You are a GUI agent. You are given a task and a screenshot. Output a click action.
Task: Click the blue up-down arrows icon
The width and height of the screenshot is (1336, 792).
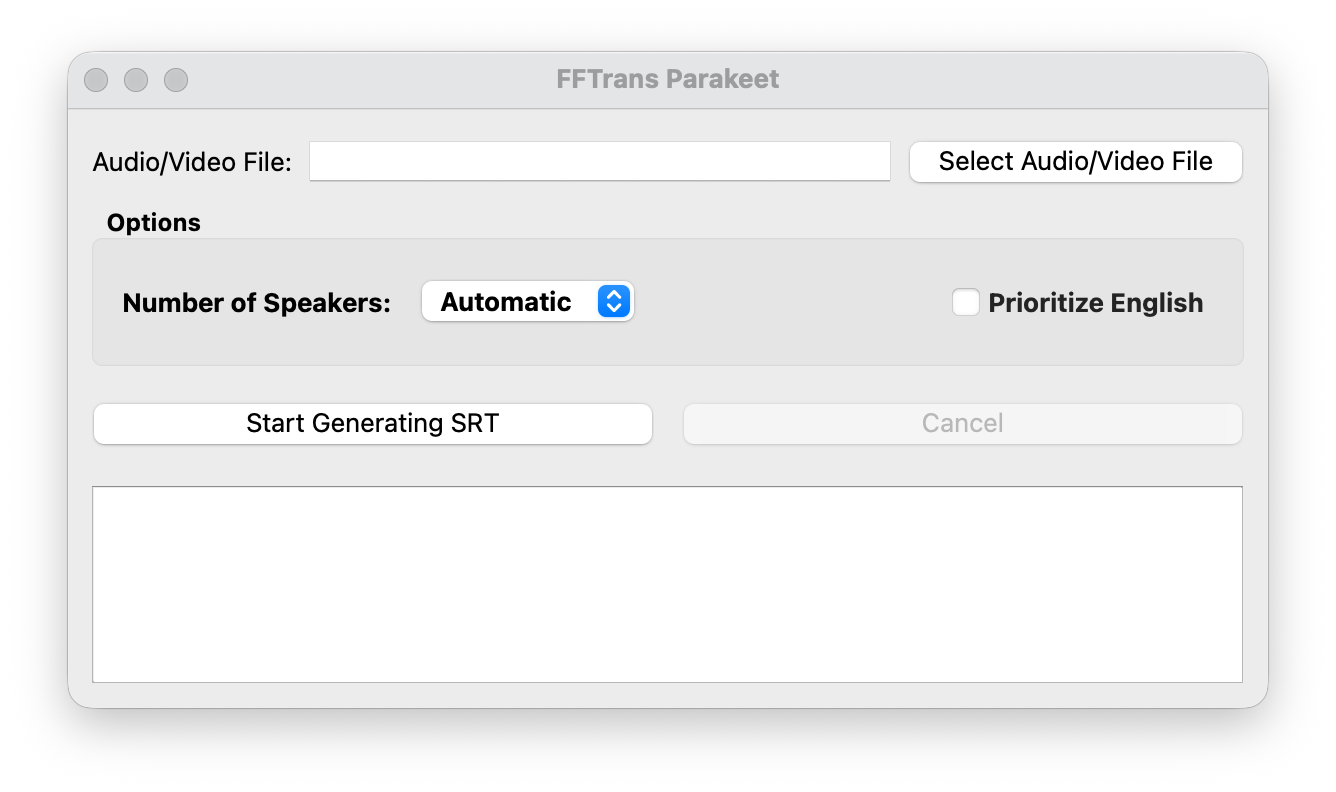(614, 301)
